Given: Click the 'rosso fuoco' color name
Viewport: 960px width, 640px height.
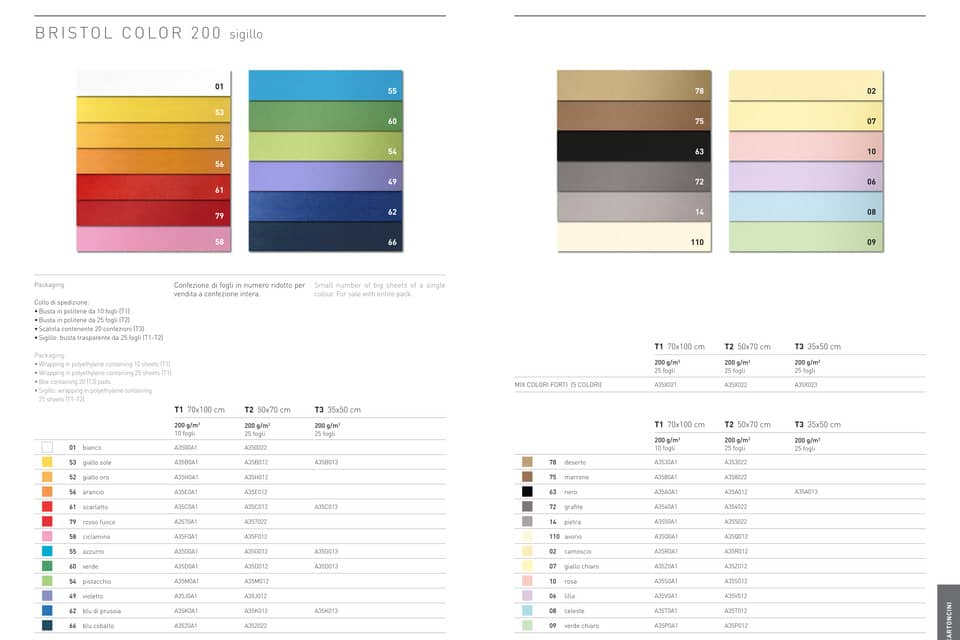Looking at the screenshot, I should [99, 522].
